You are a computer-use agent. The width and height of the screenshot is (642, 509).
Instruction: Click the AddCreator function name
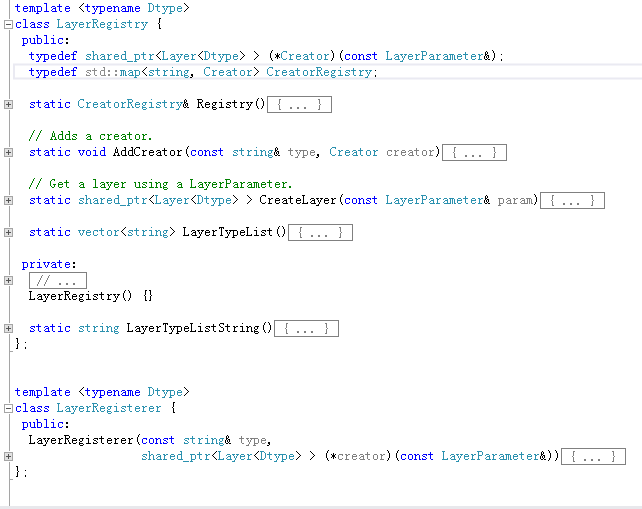pyautogui.click(x=147, y=152)
